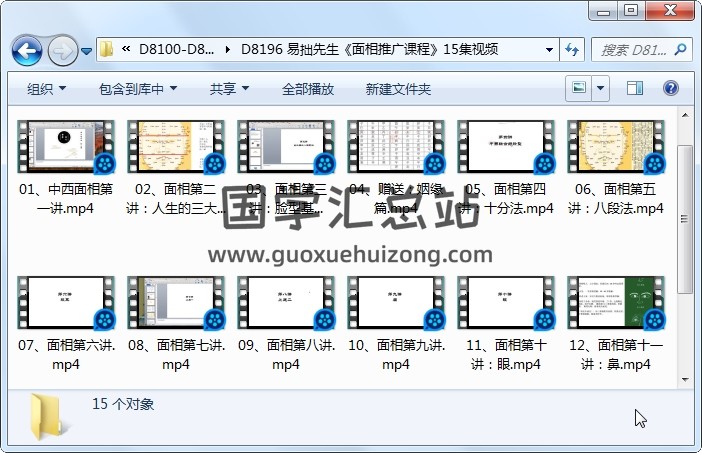Open more view options dropdown arrow
The image size is (702, 453).
600,88
